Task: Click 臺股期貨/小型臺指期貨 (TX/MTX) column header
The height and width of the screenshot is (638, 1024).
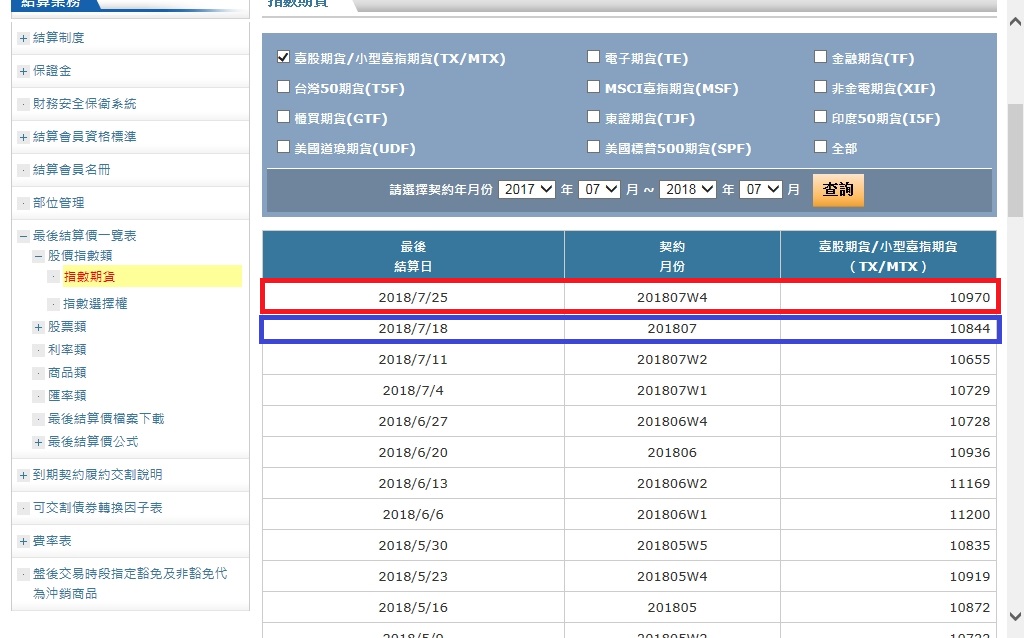Action: tap(888, 256)
